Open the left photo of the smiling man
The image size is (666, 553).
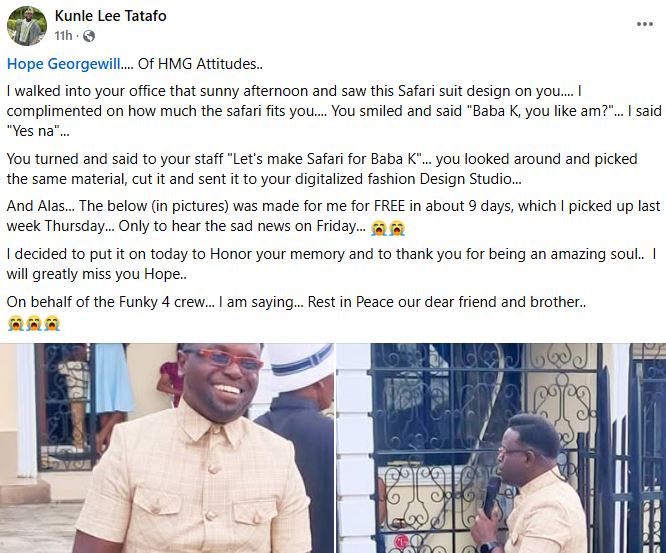[x=166, y=448]
